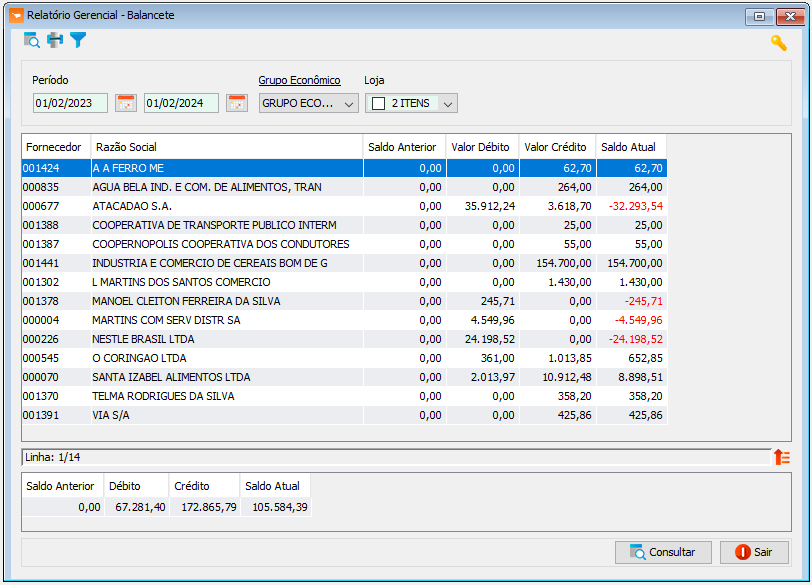This screenshot has height=585, width=812.
Task: Select the ATACADAO S.A. row
Action: tap(344, 206)
